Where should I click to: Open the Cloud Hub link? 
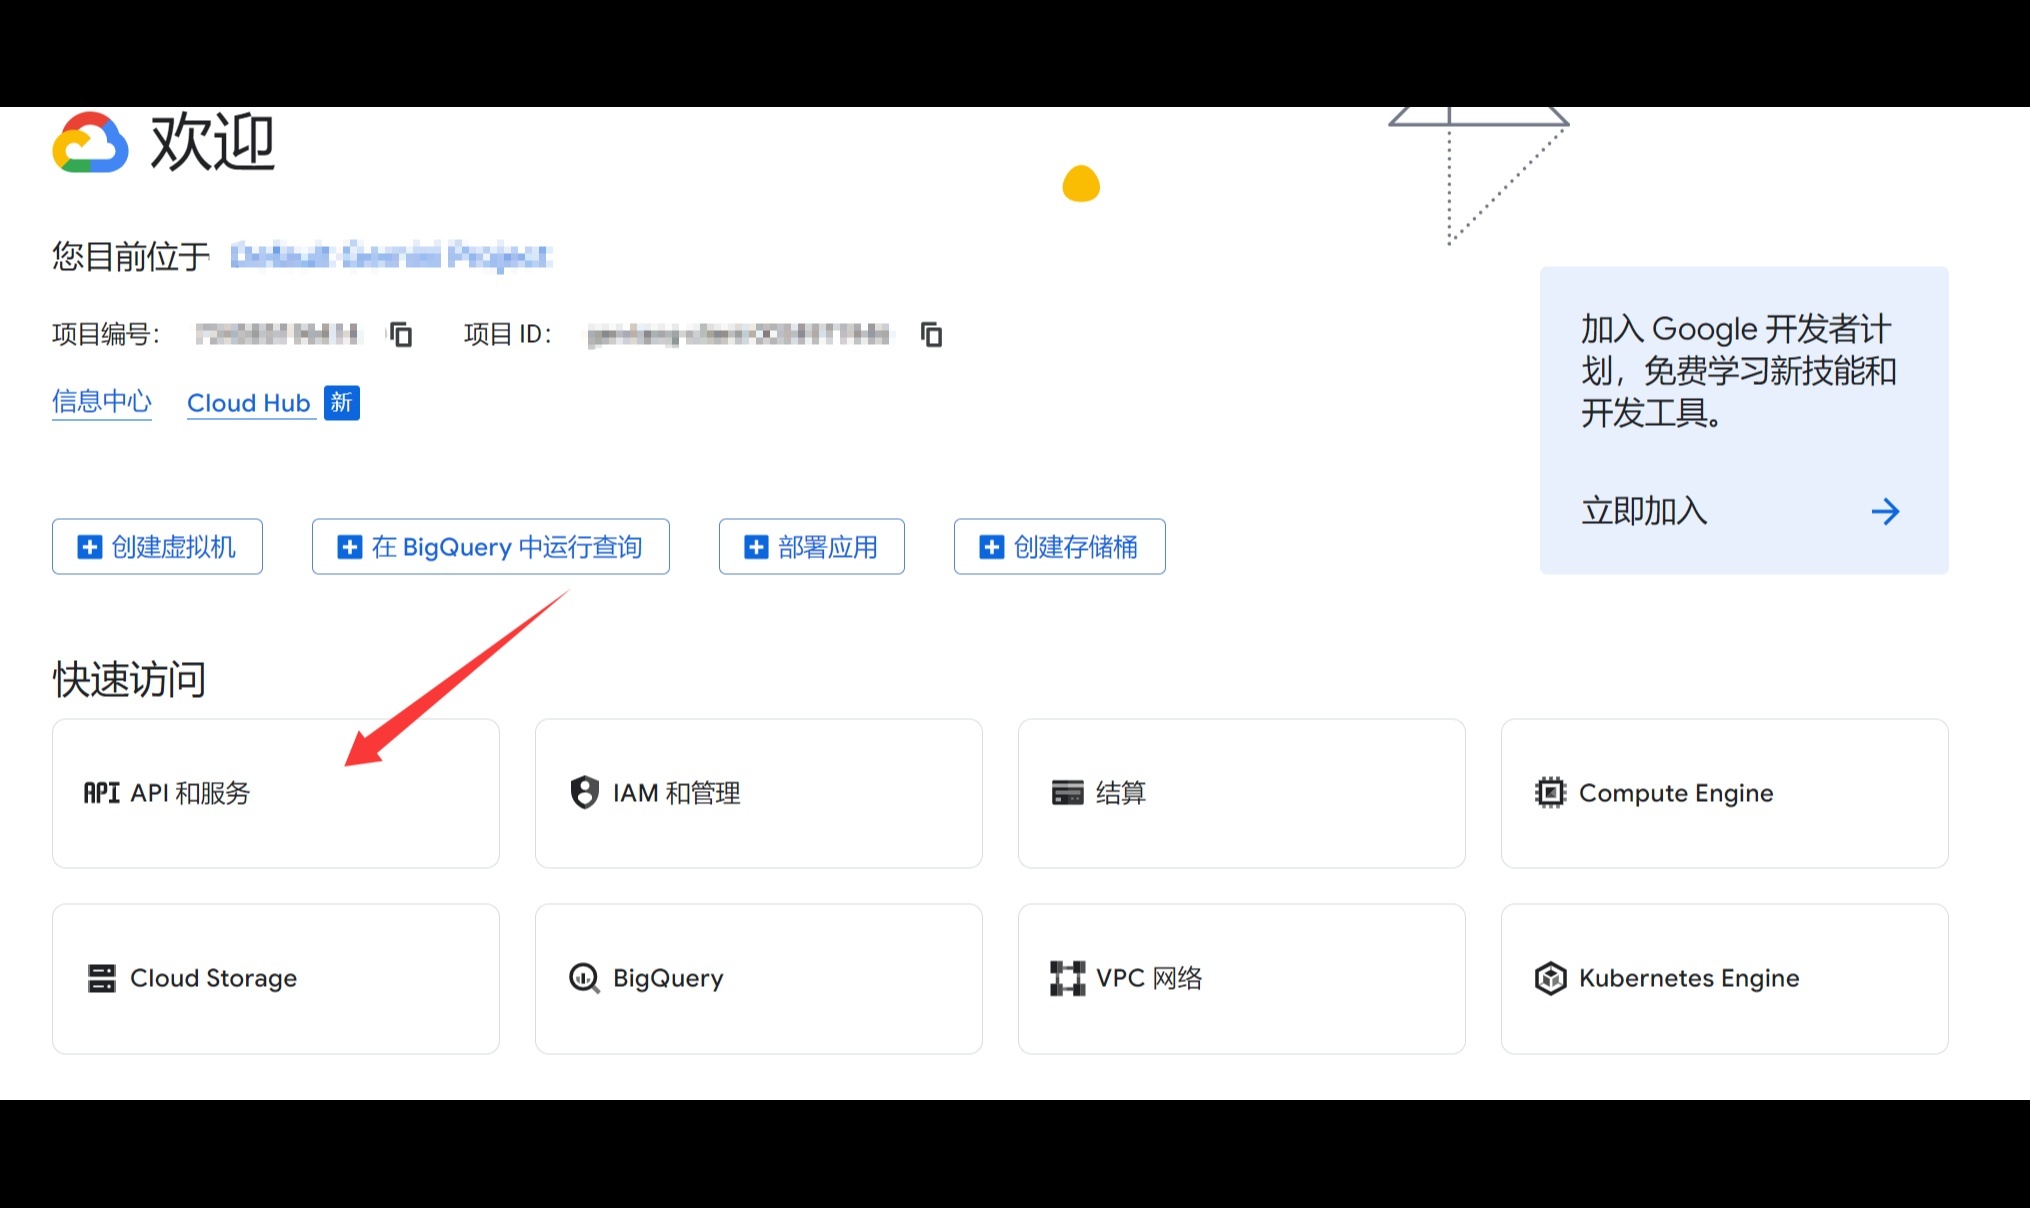coord(249,403)
